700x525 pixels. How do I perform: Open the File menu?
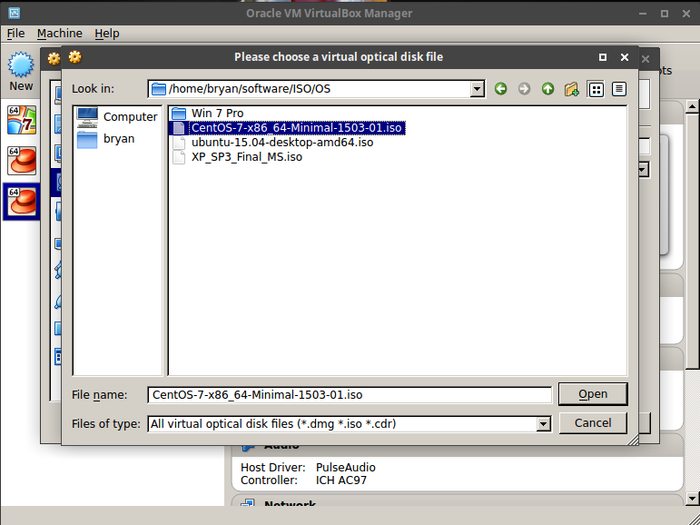[16, 33]
